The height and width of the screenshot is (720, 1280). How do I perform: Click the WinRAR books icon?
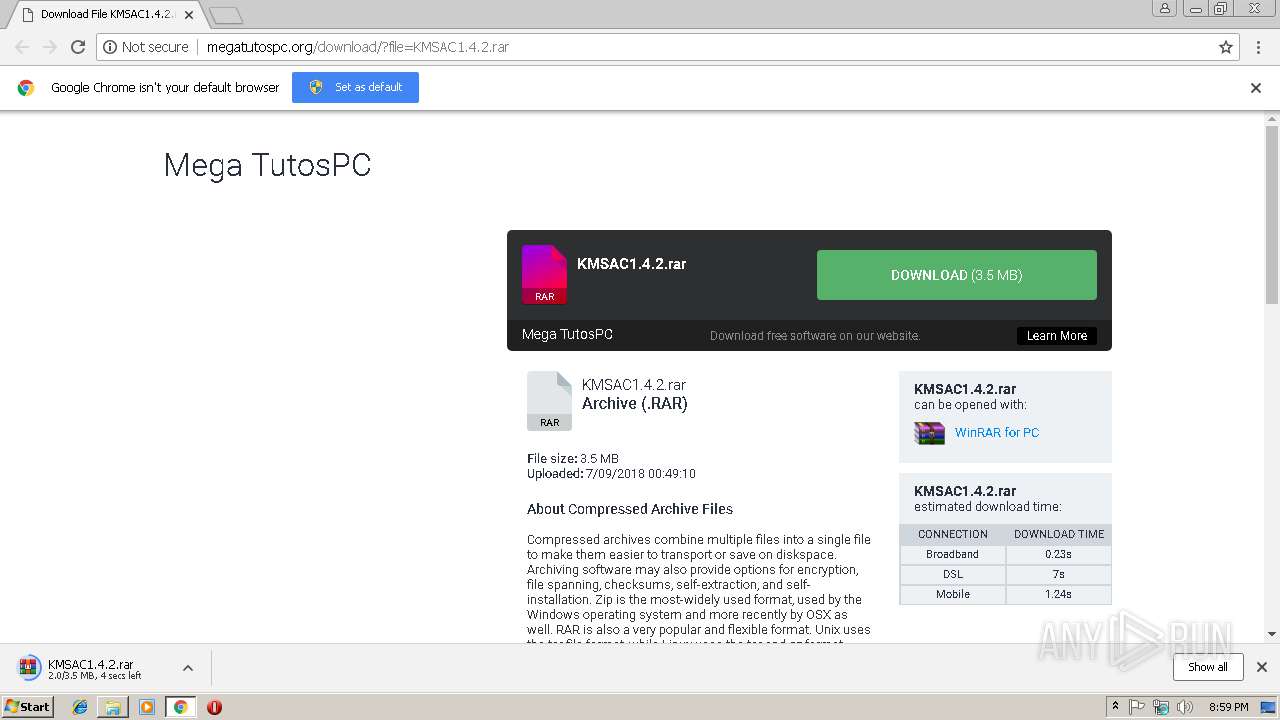point(930,433)
